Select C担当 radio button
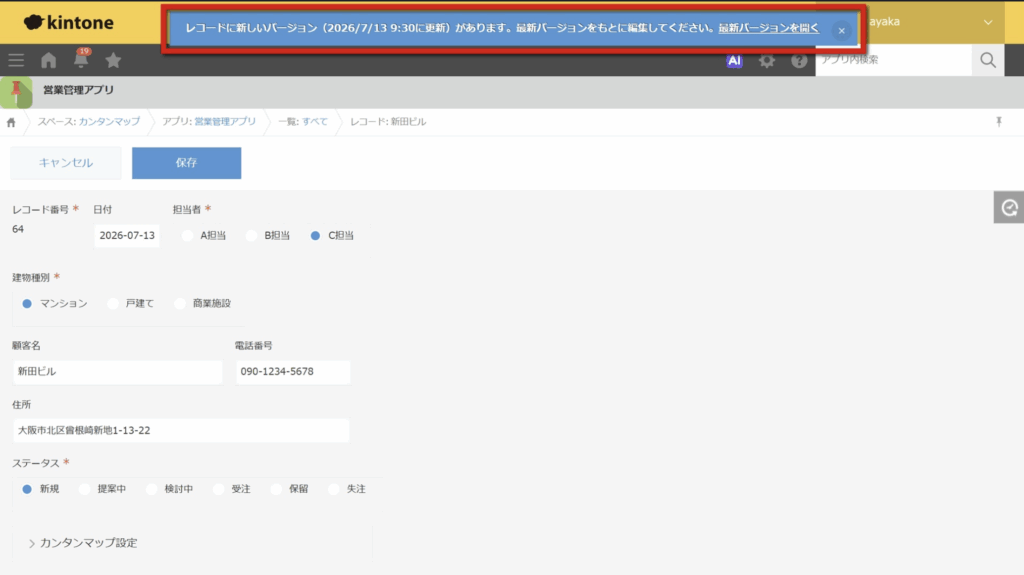The height and width of the screenshot is (575, 1024). pyautogui.click(x=315, y=235)
